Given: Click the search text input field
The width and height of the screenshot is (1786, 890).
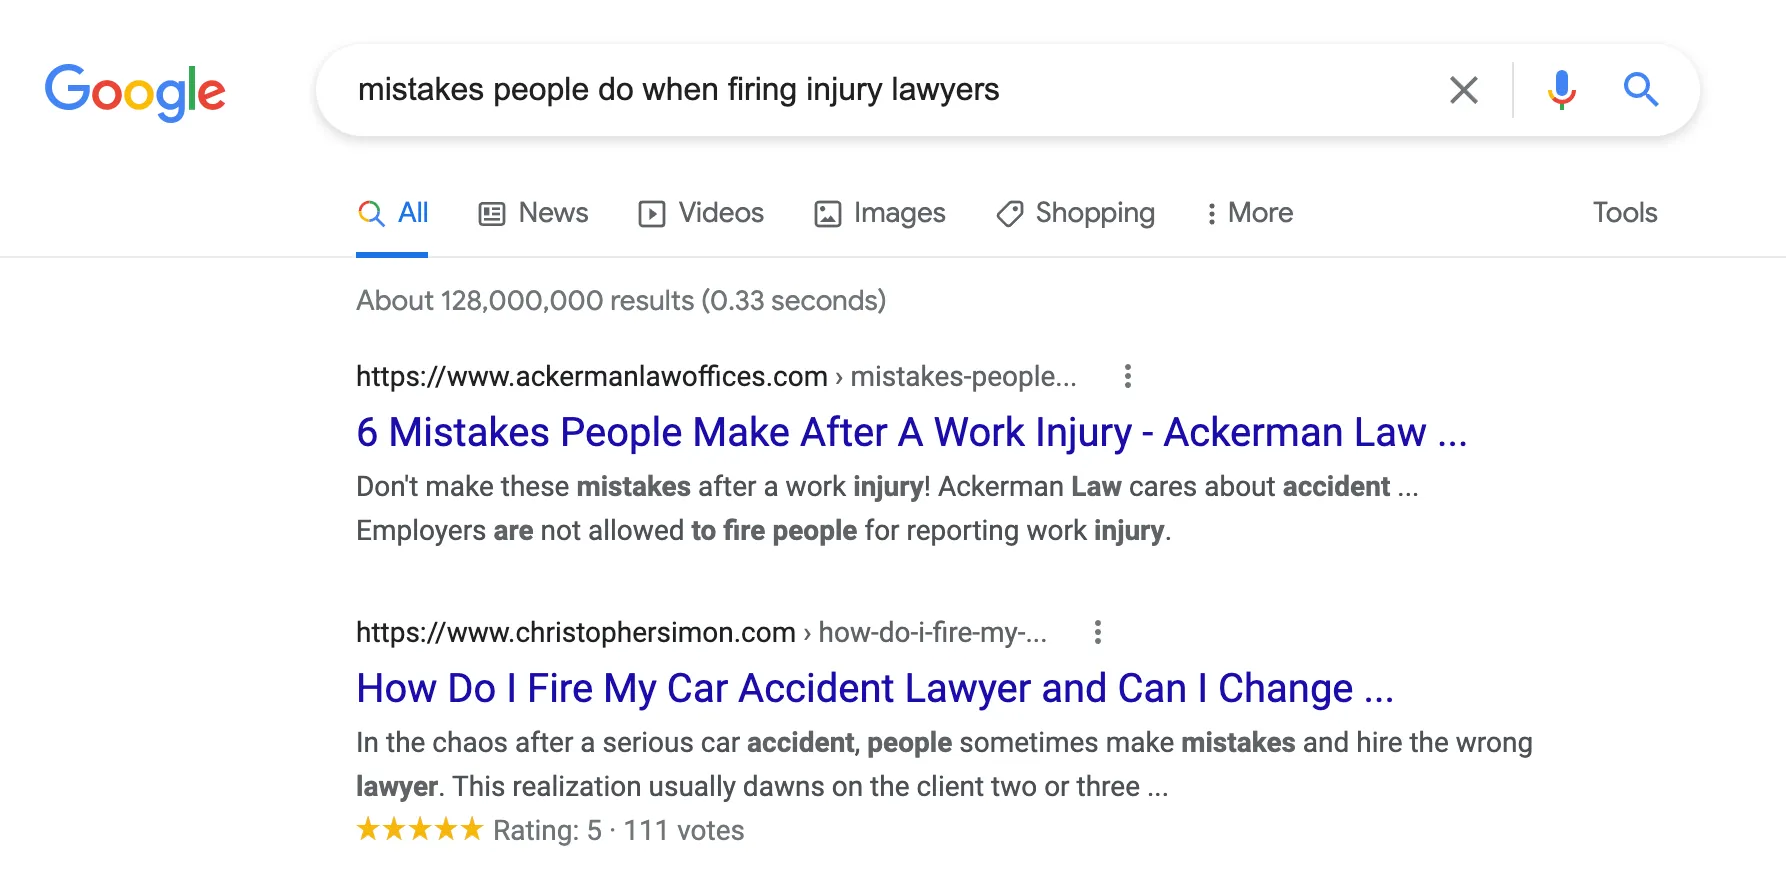Looking at the screenshot, I should pyautogui.click(x=880, y=90).
